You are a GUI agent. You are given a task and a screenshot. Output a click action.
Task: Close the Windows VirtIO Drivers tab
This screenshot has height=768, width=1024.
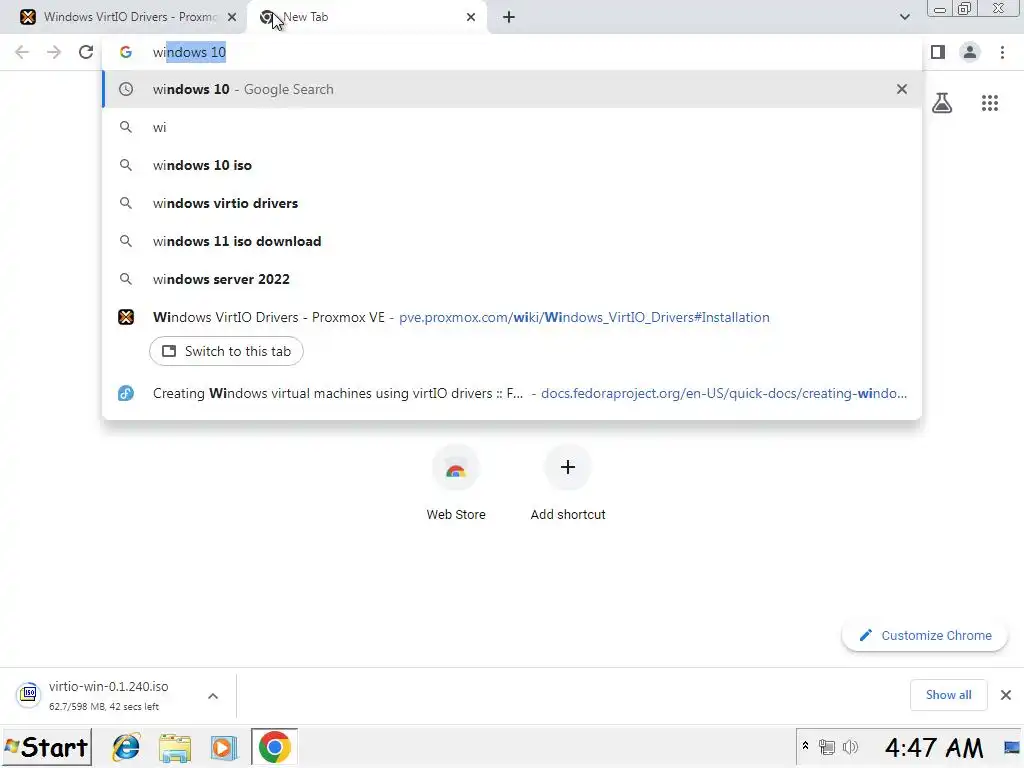[232, 17]
